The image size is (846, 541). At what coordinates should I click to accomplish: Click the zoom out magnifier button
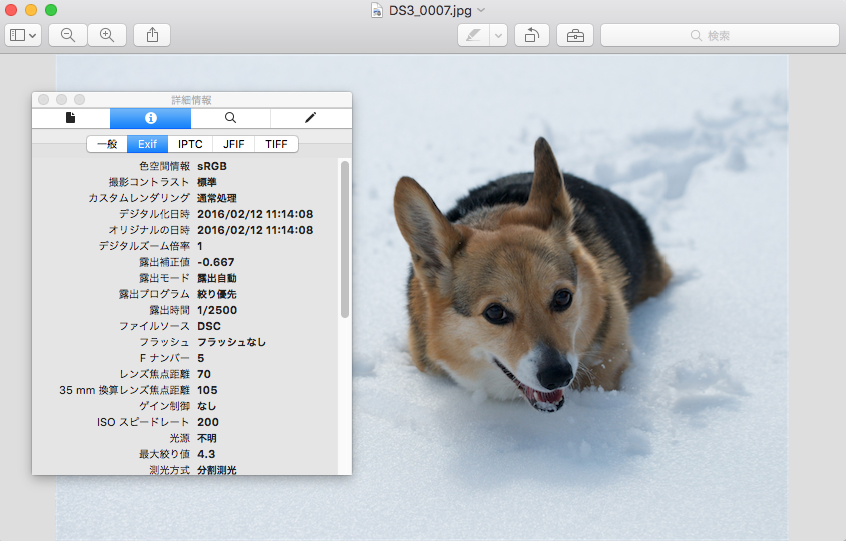point(67,35)
